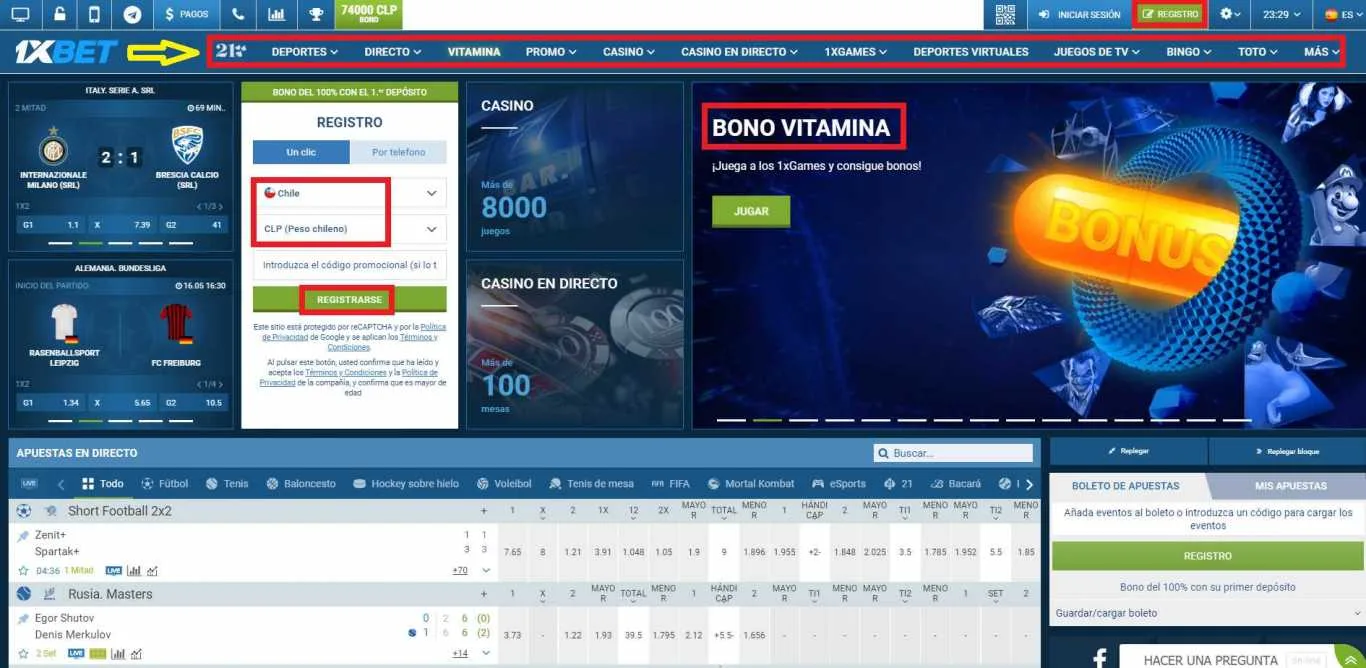
Task: Open the CLP currency dropdown
Action: (x=349, y=229)
